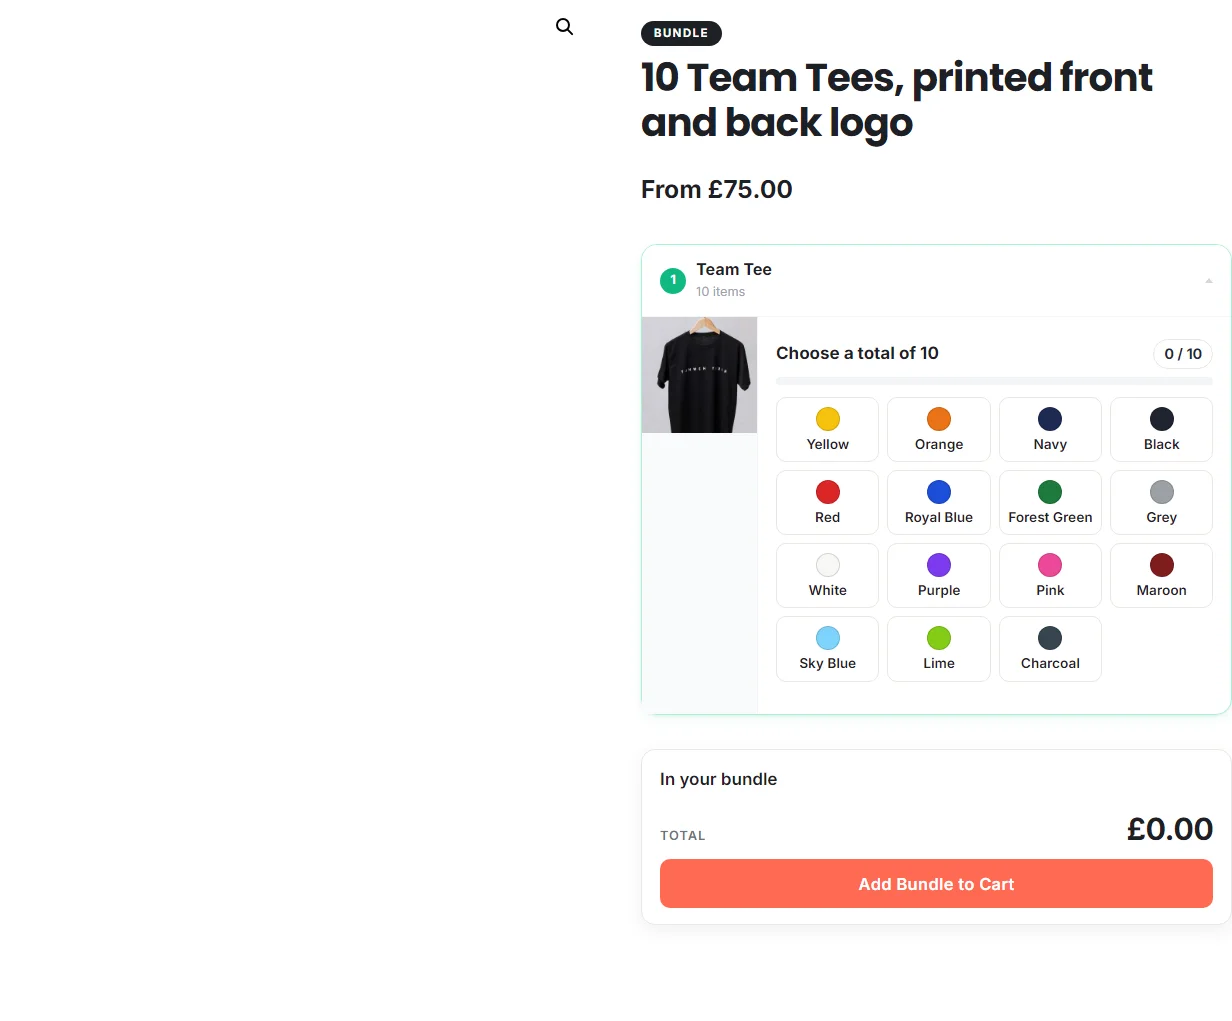
Task: Select the green step 1 badge
Action: click(673, 280)
